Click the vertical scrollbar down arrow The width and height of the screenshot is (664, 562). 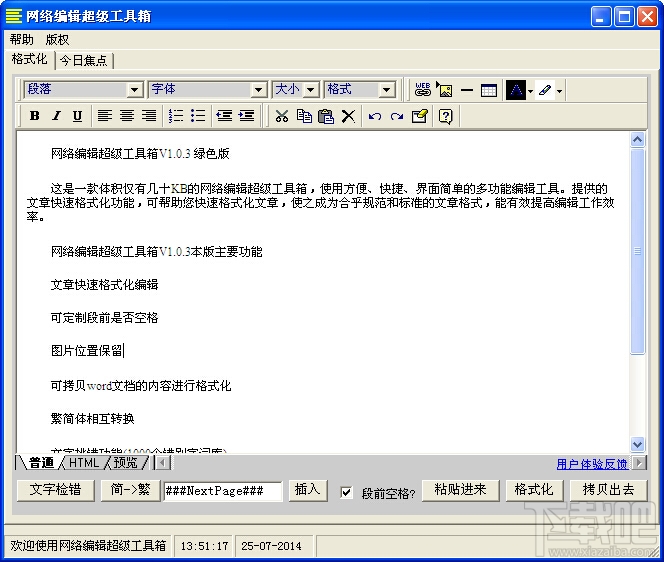(x=637, y=444)
